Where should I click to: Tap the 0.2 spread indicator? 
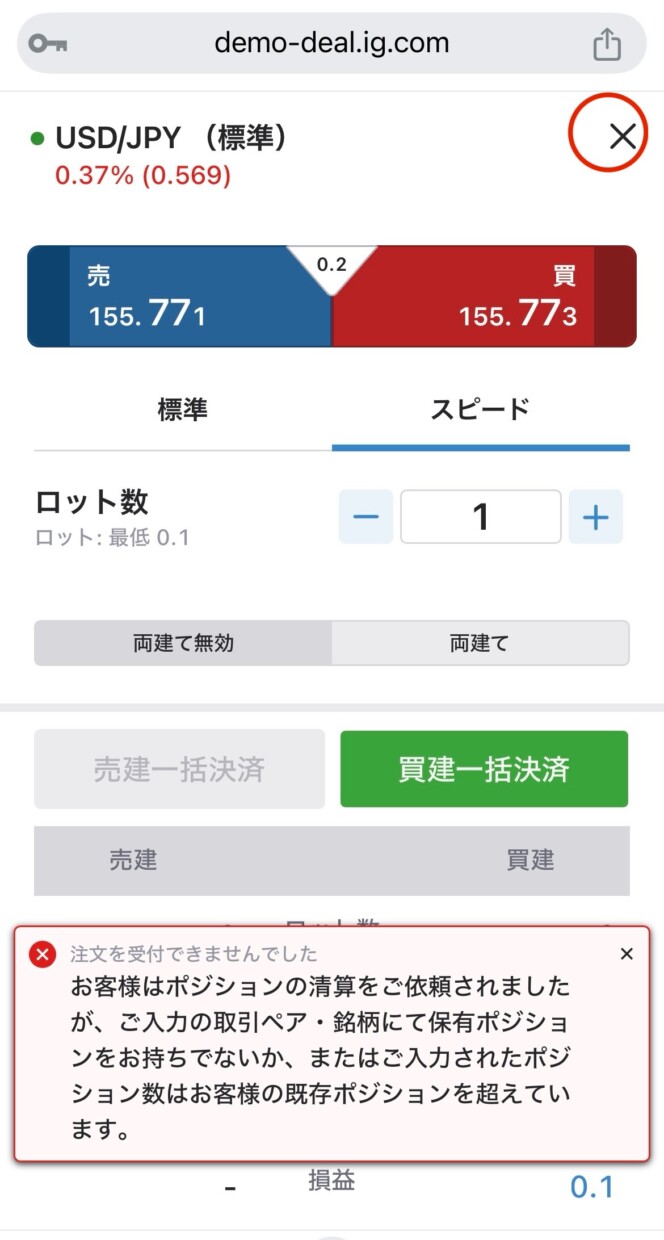point(331,265)
